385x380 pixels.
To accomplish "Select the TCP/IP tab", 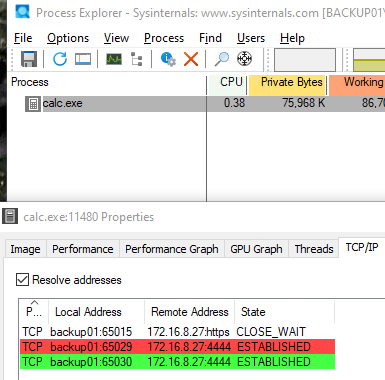I will (x=362, y=247).
